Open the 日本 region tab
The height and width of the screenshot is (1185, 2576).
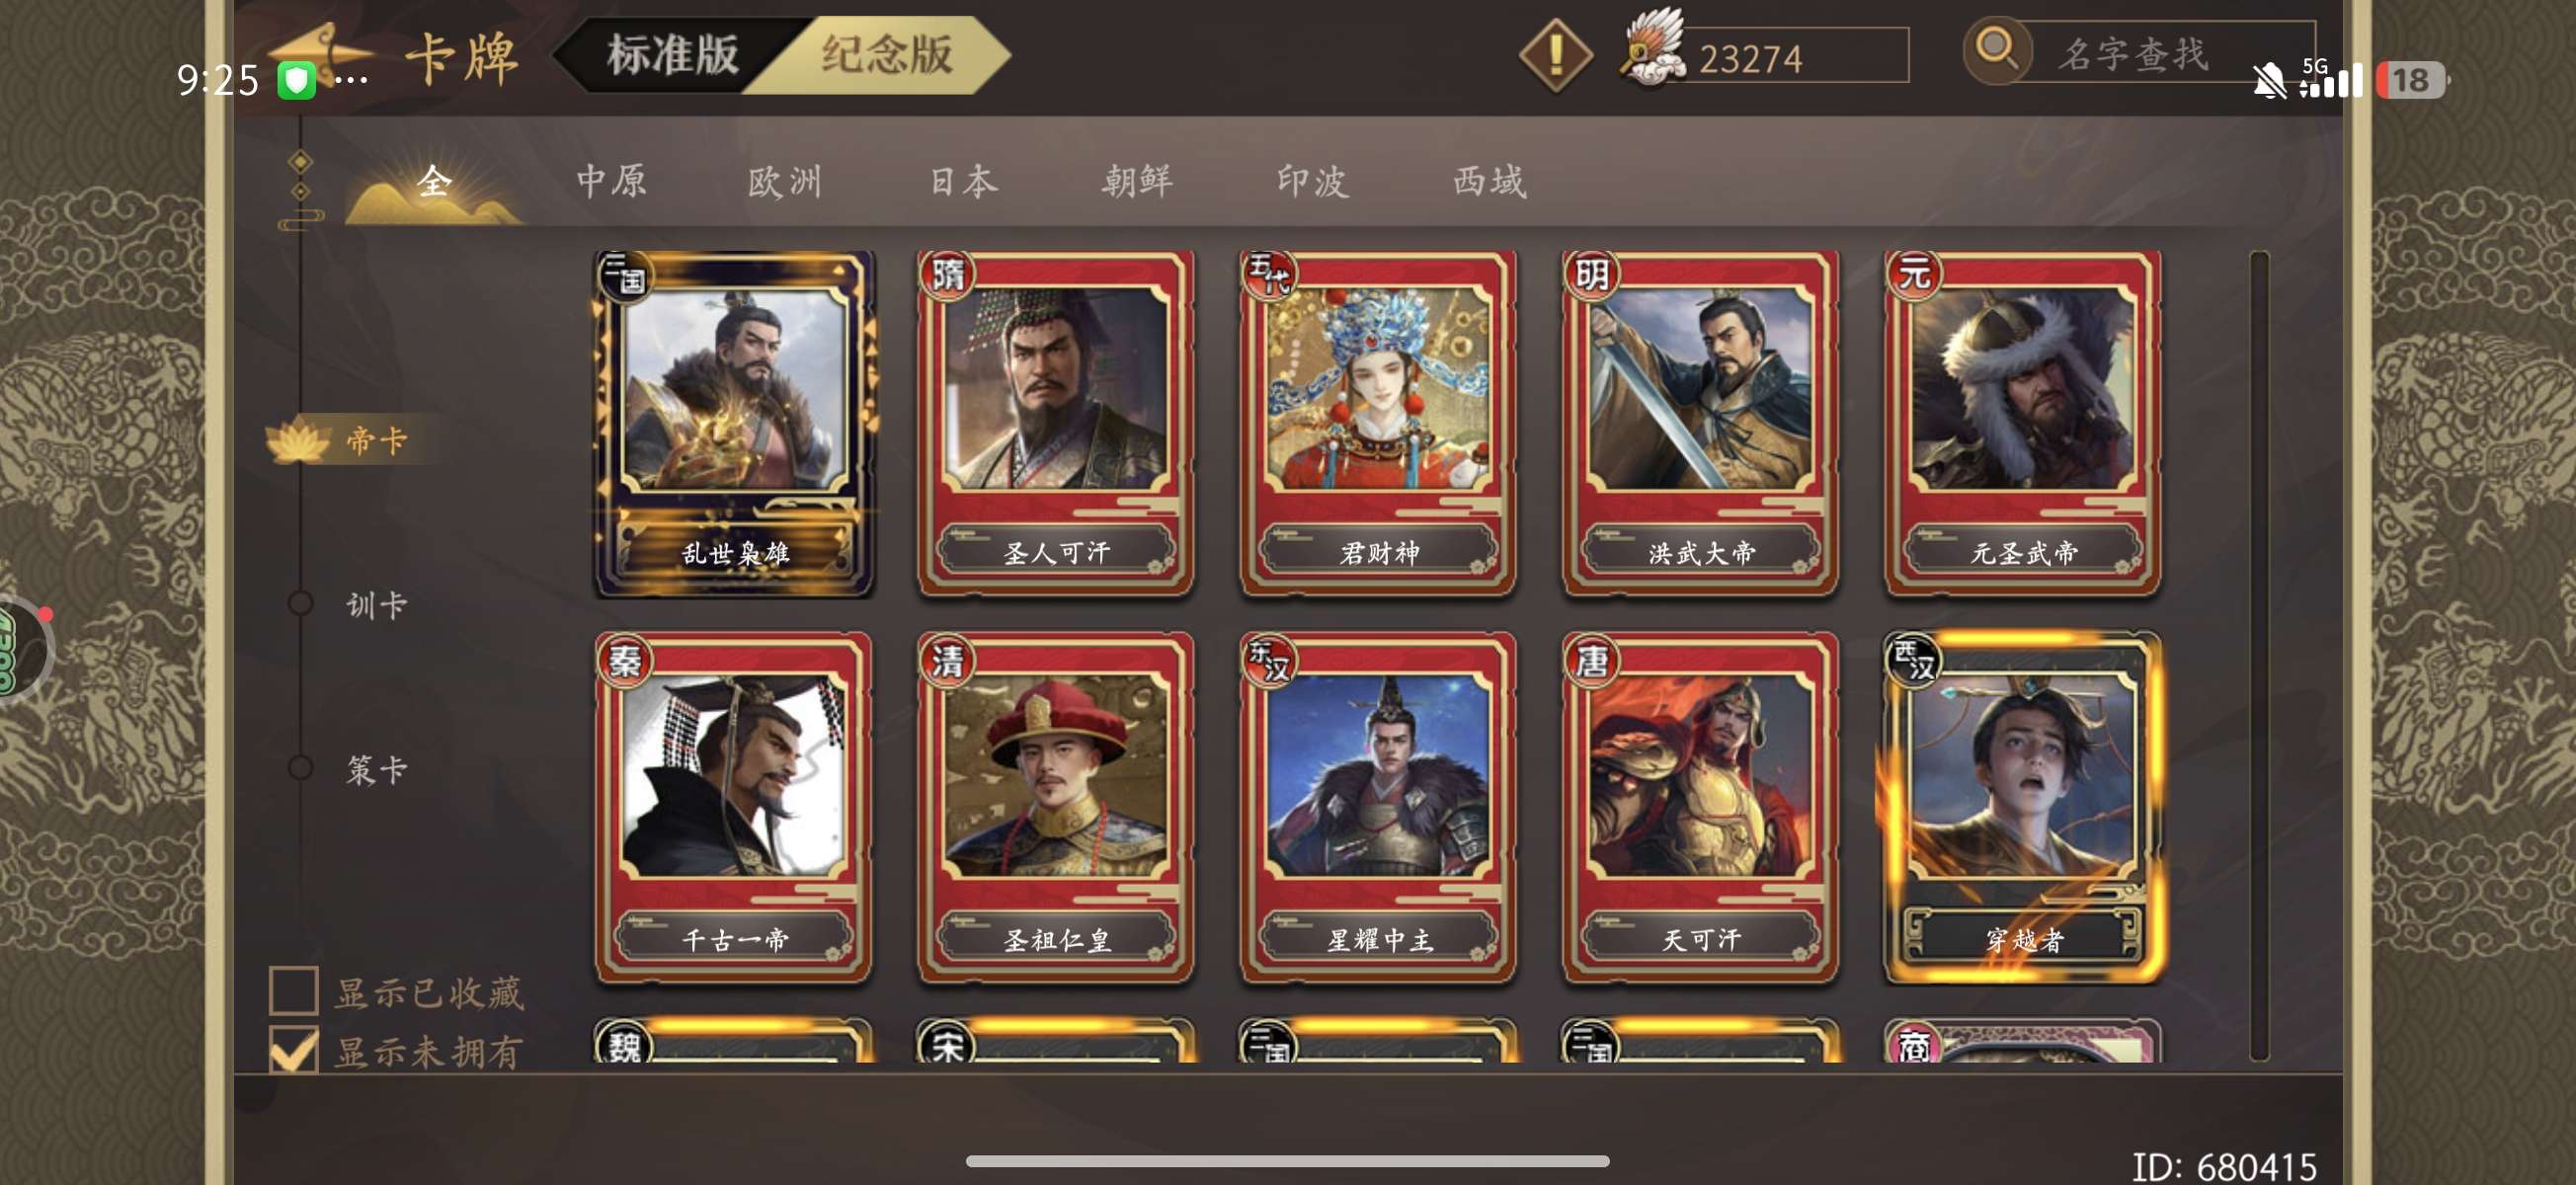(963, 182)
